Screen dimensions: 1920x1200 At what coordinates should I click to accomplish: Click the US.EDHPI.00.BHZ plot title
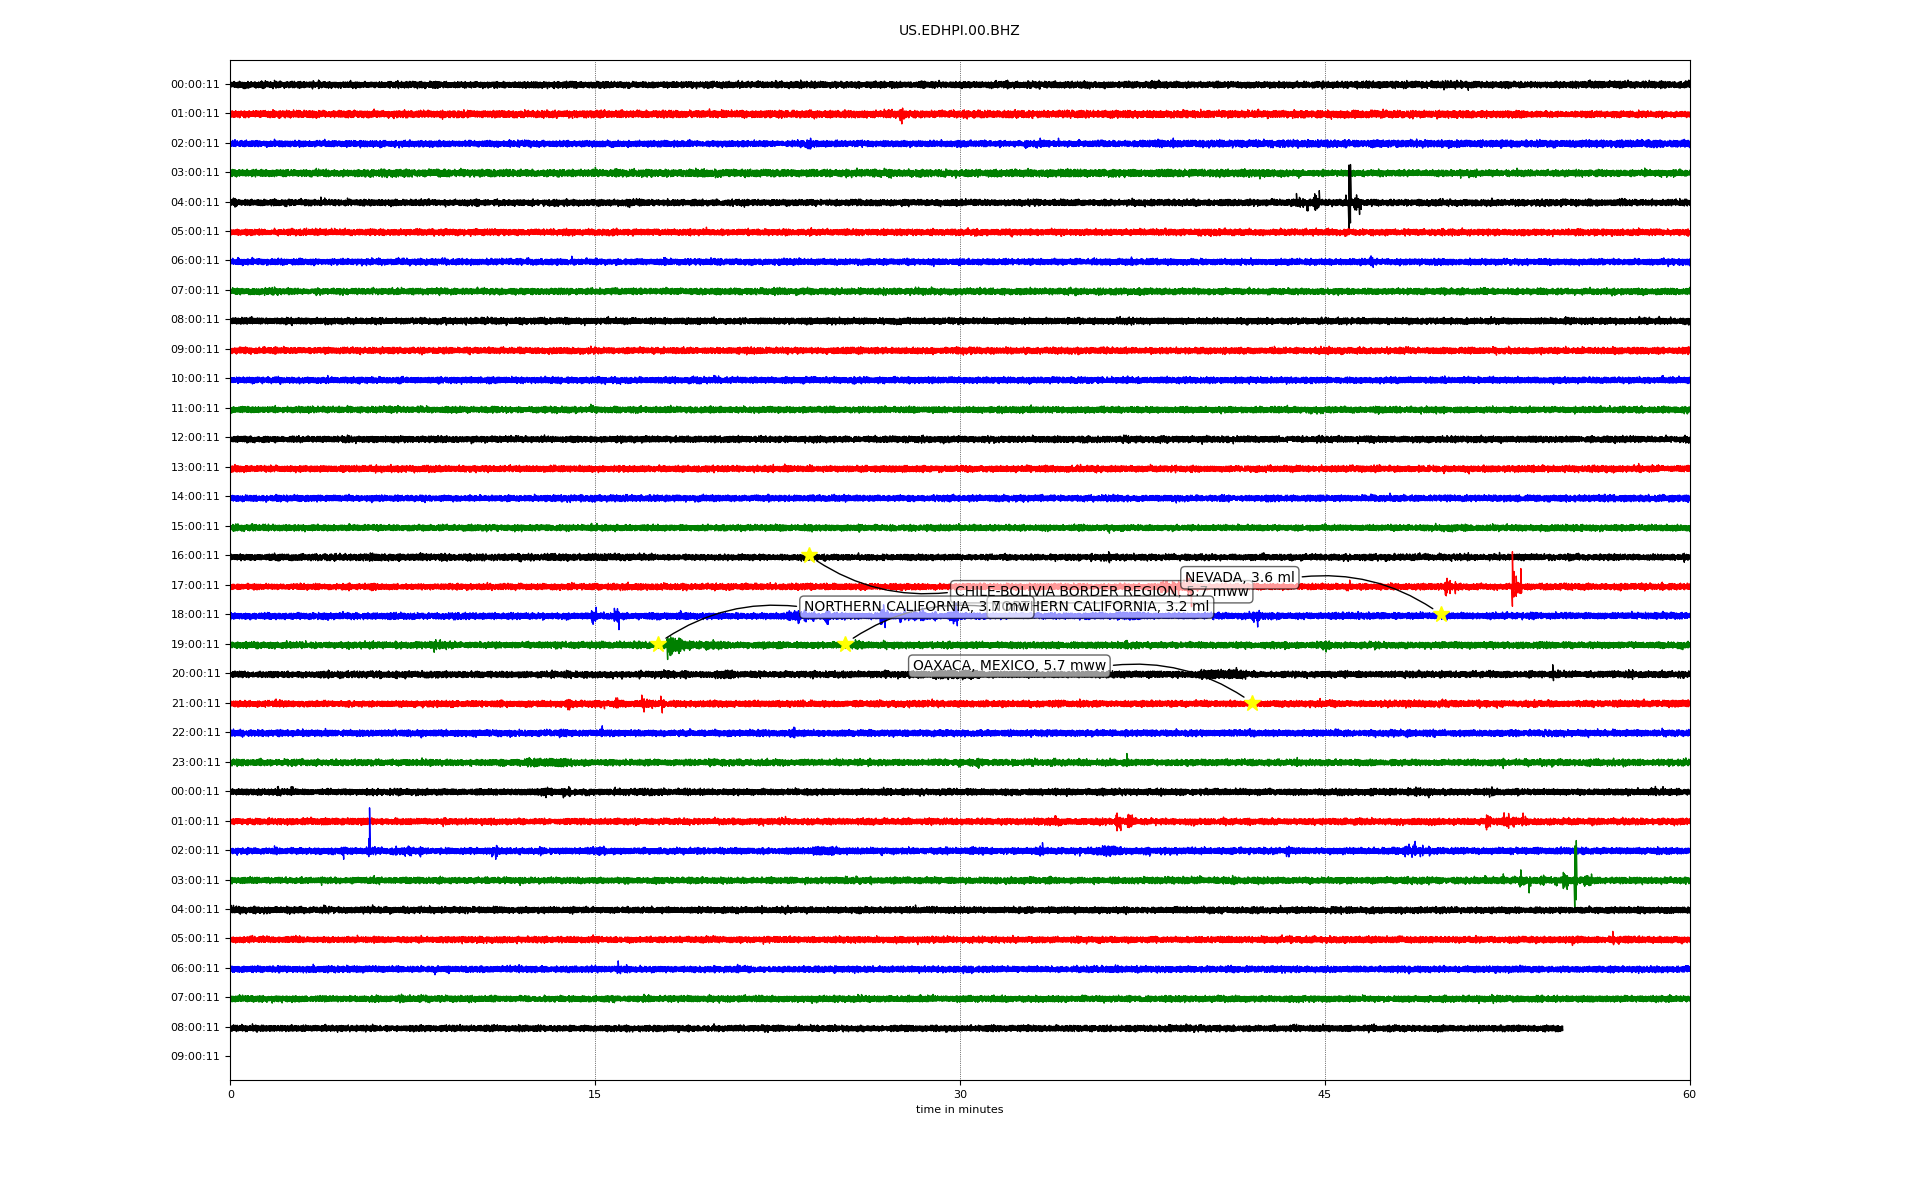[x=959, y=31]
